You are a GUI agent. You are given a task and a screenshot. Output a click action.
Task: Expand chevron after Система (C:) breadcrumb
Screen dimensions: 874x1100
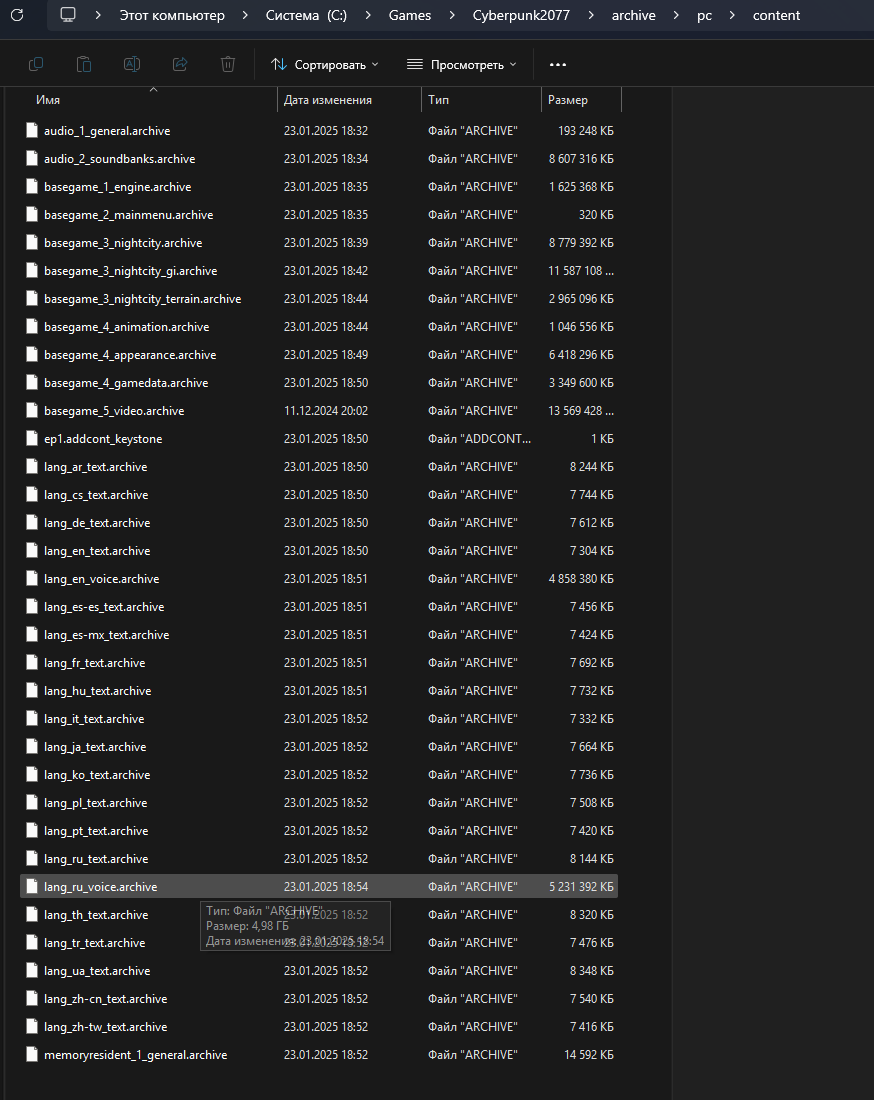point(368,15)
